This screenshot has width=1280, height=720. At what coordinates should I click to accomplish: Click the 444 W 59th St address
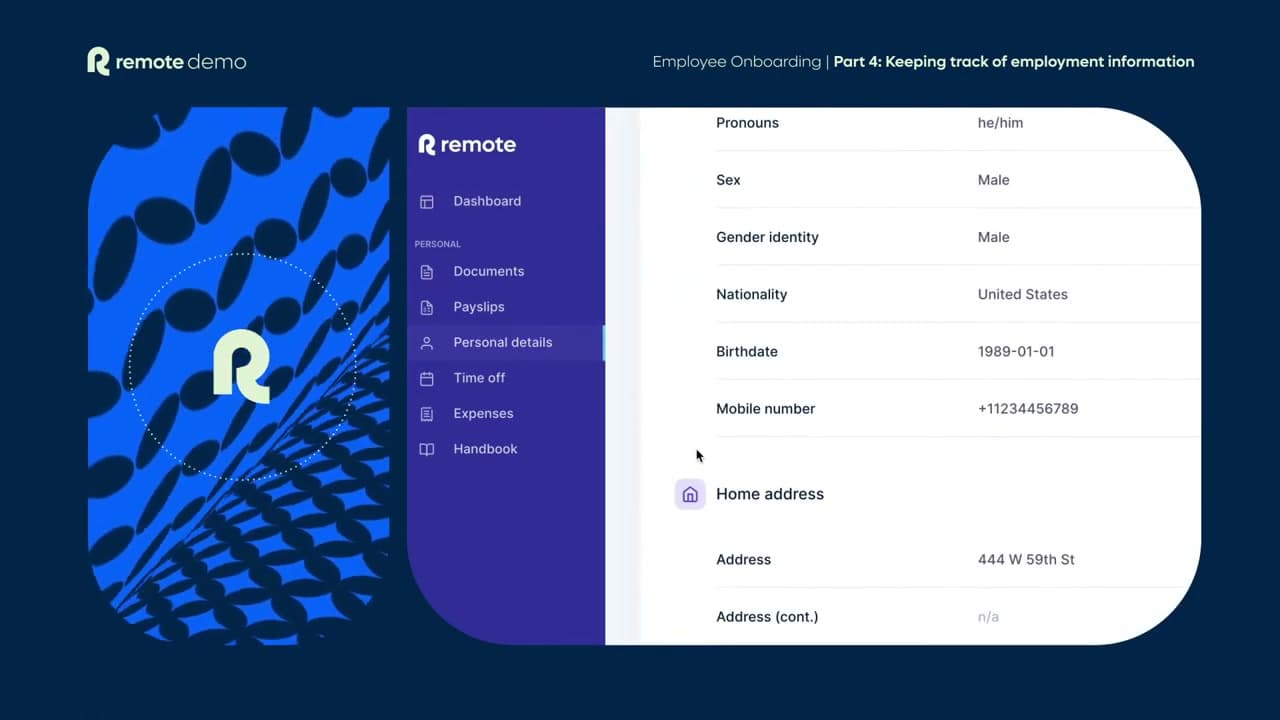coord(1026,559)
